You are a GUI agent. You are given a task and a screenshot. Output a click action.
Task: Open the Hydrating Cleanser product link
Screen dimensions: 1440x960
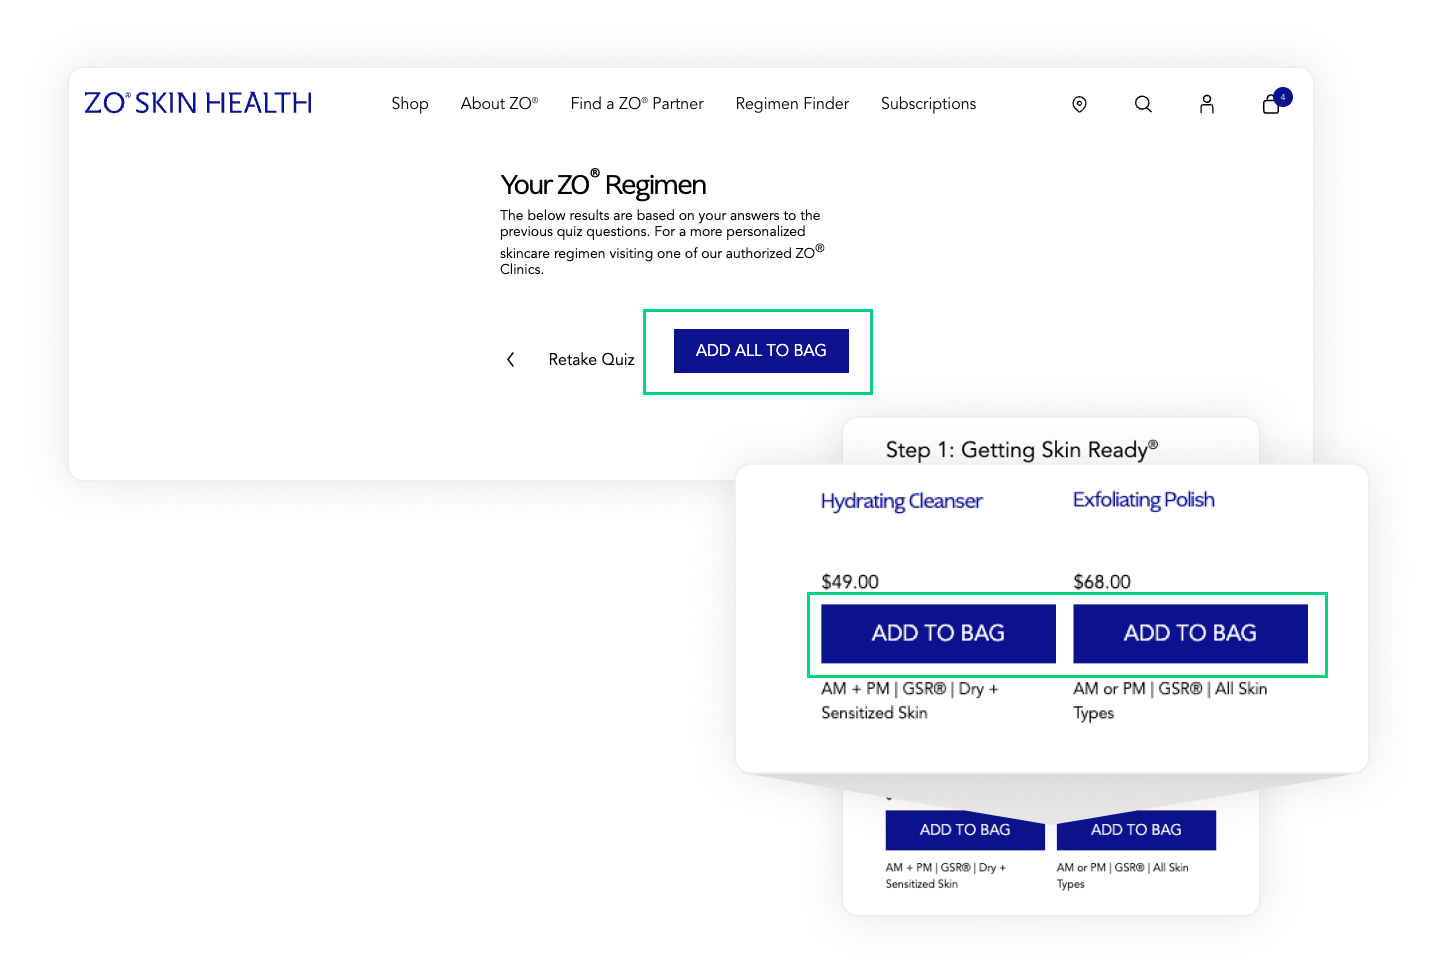coord(902,501)
